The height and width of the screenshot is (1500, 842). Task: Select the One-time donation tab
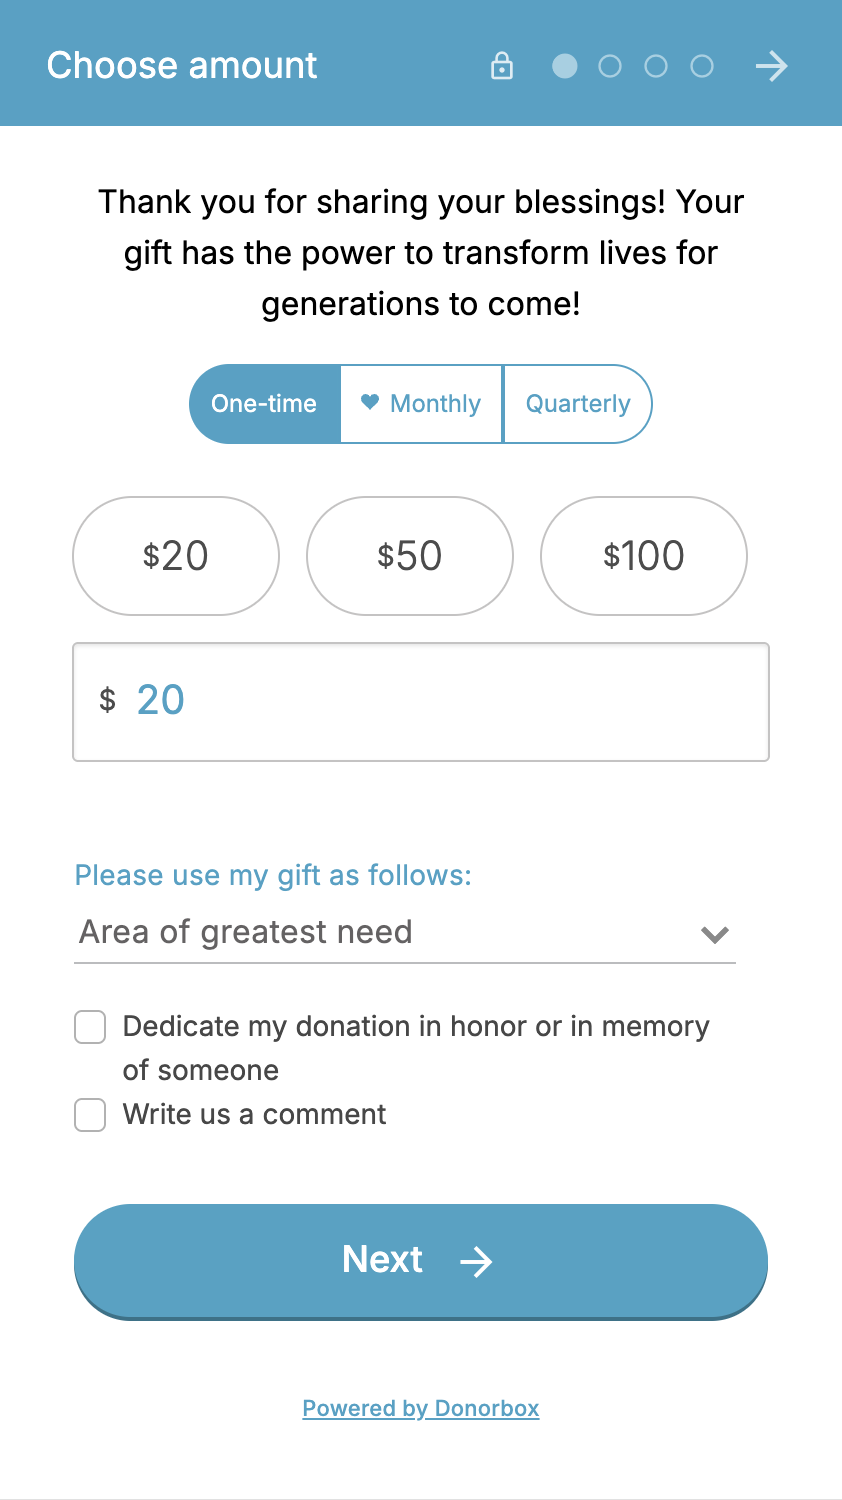tap(265, 404)
